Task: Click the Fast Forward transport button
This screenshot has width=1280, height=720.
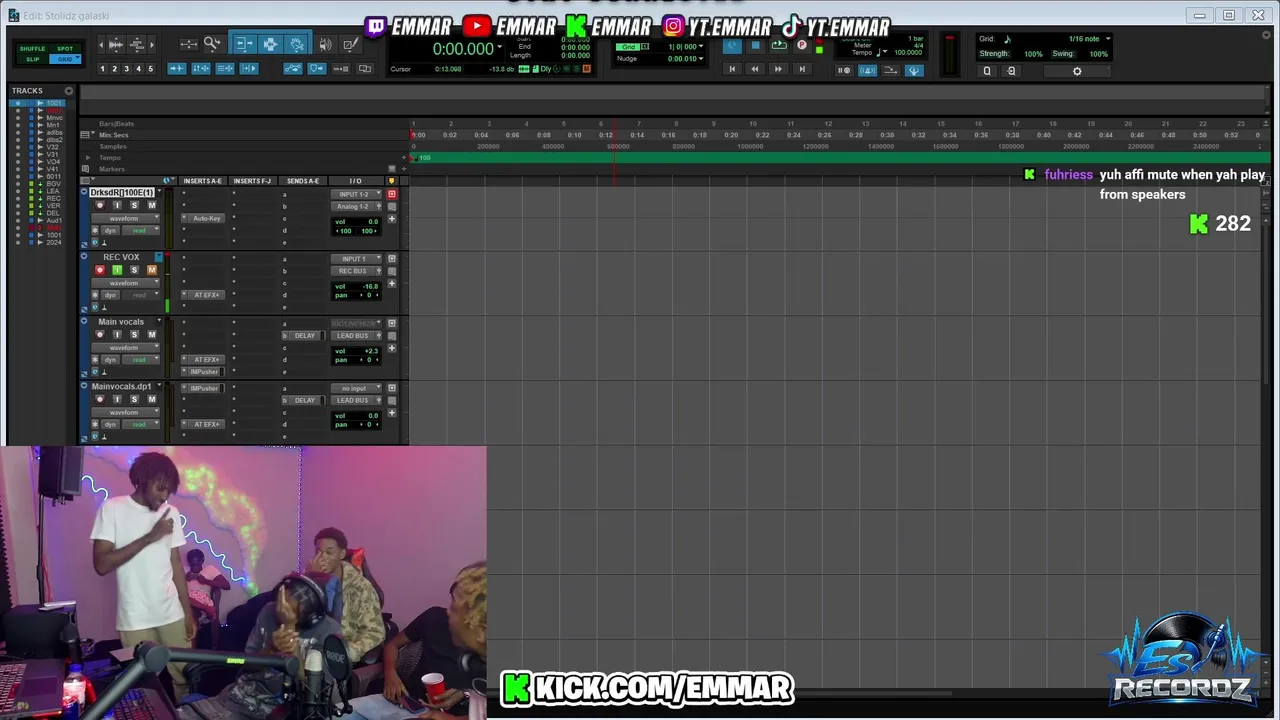Action: pyautogui.click(x=778, y=69)
